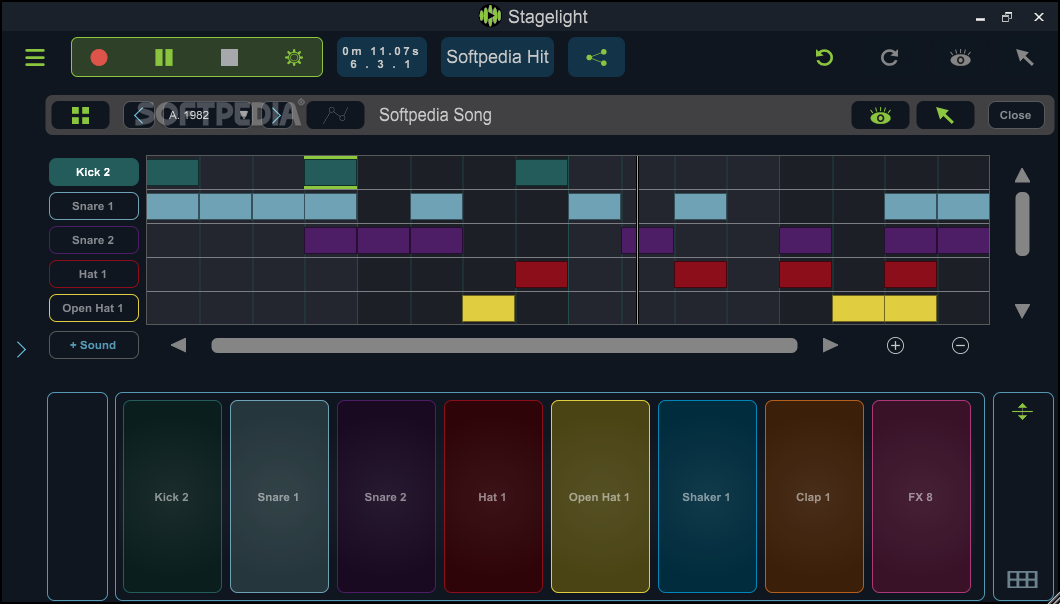Select the green arrow tool in editor bar
Image resolution: width=1060 pixels, height=604 pixels.
point(945,116)
